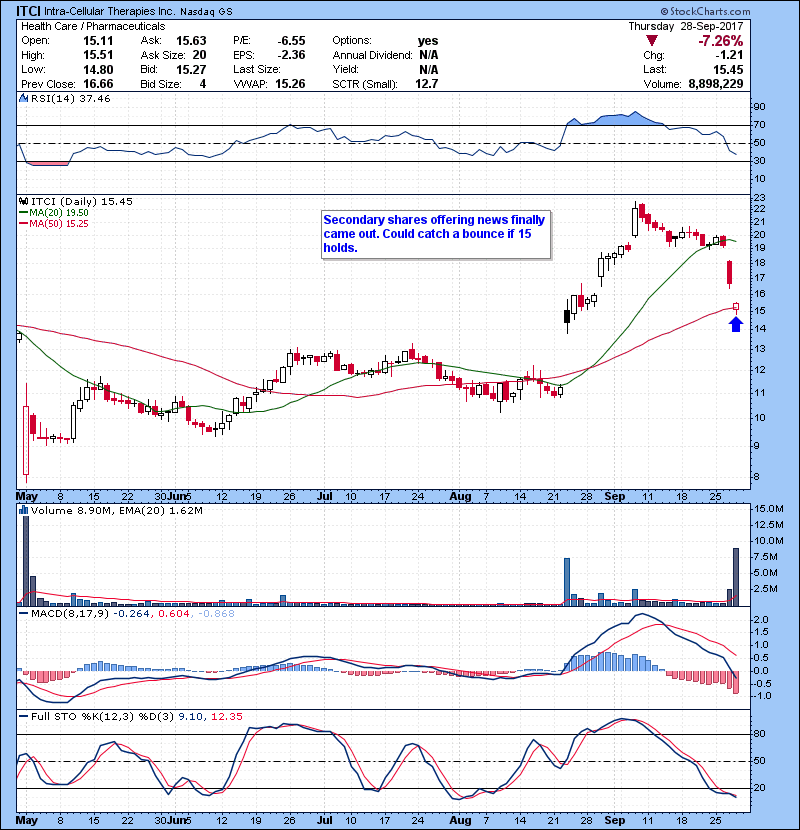Click the Intra-Cellular Therapies Inc. company name
Viewport: 800px width, 830px height.
[x=110, y=11]
